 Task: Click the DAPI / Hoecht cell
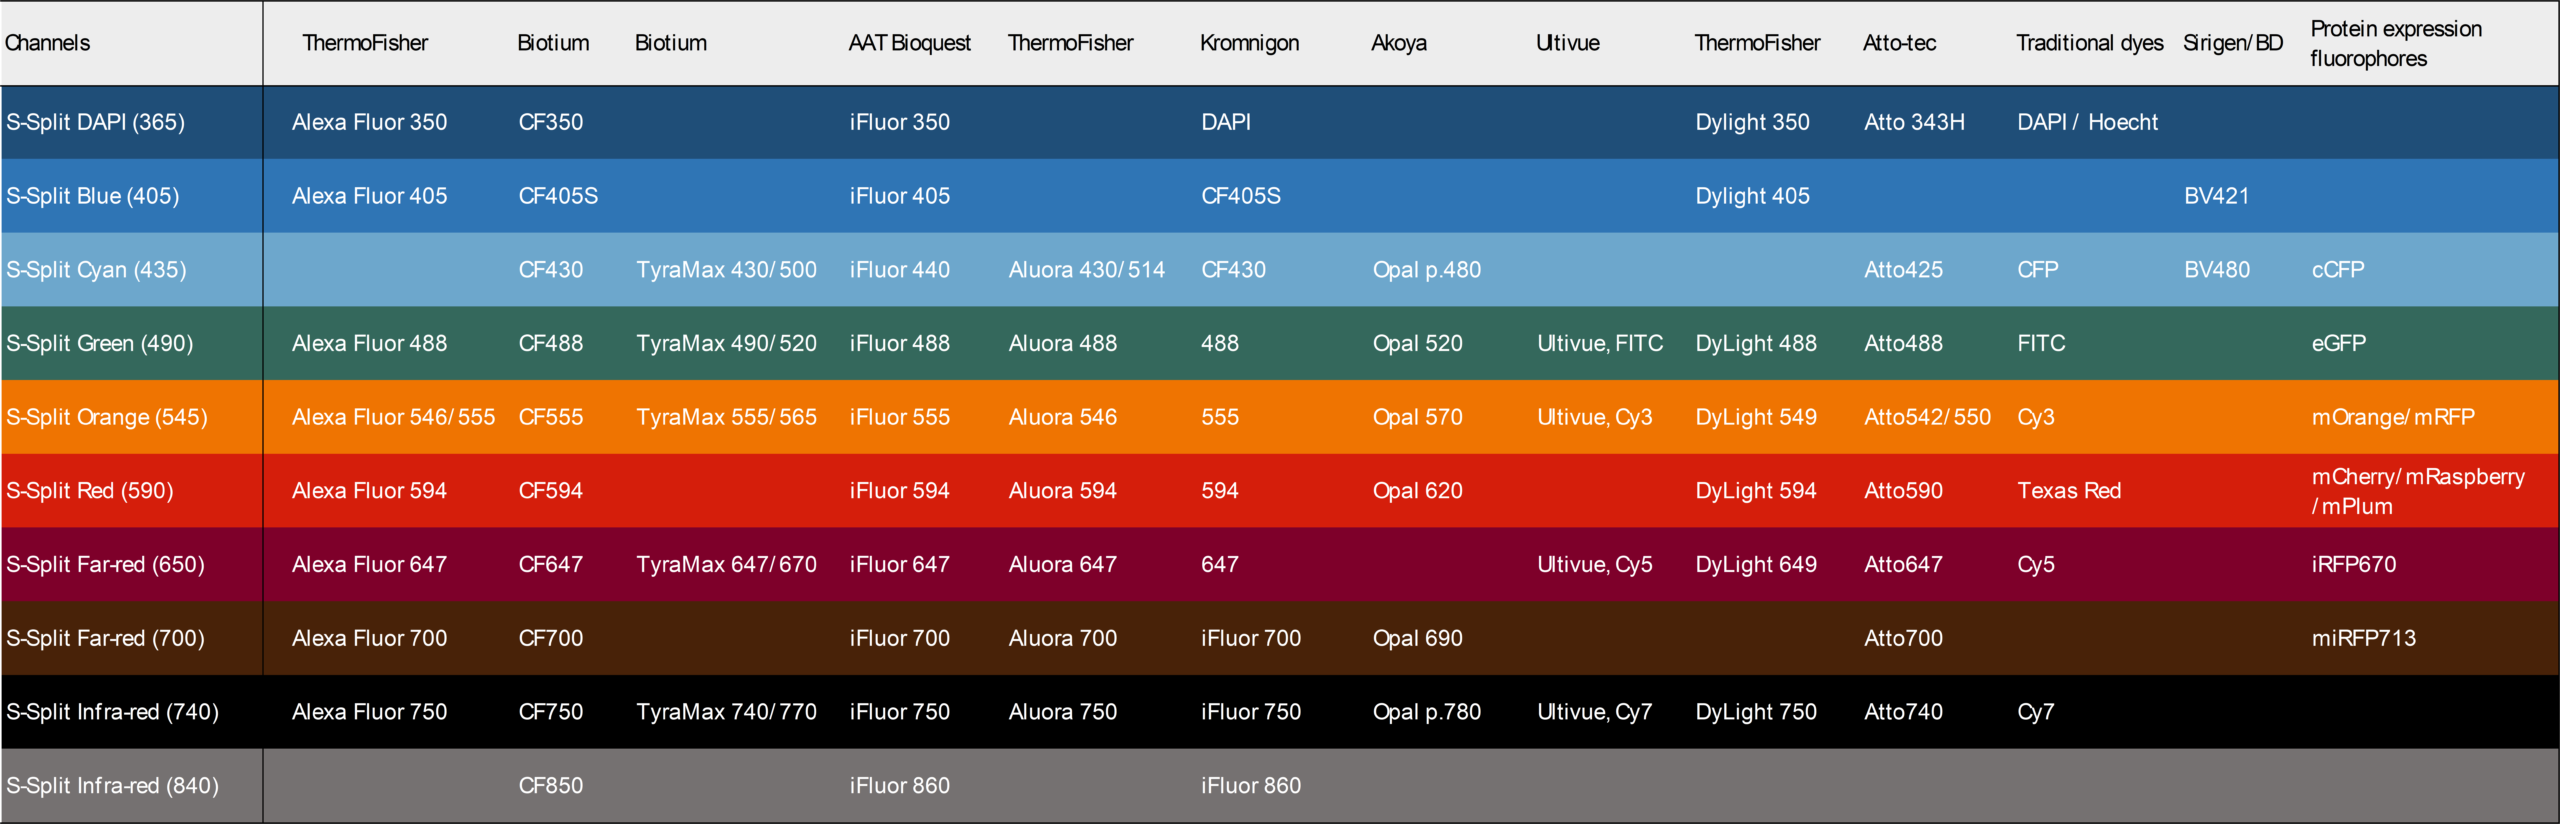(2087, 122)
